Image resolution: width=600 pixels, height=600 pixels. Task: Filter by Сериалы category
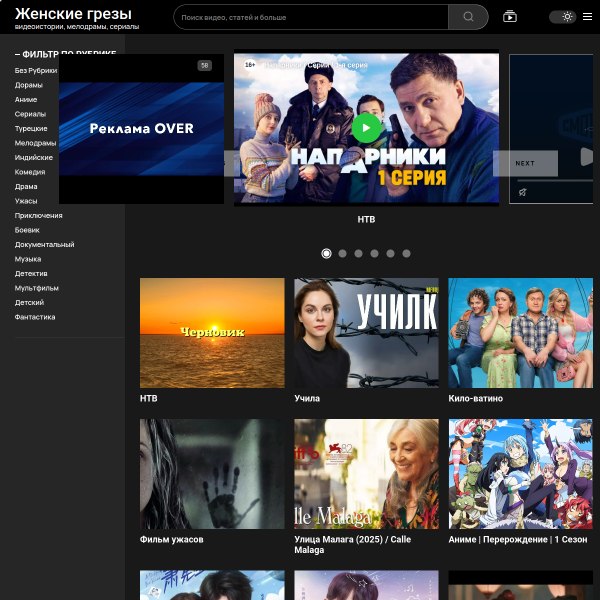point(30,114)
